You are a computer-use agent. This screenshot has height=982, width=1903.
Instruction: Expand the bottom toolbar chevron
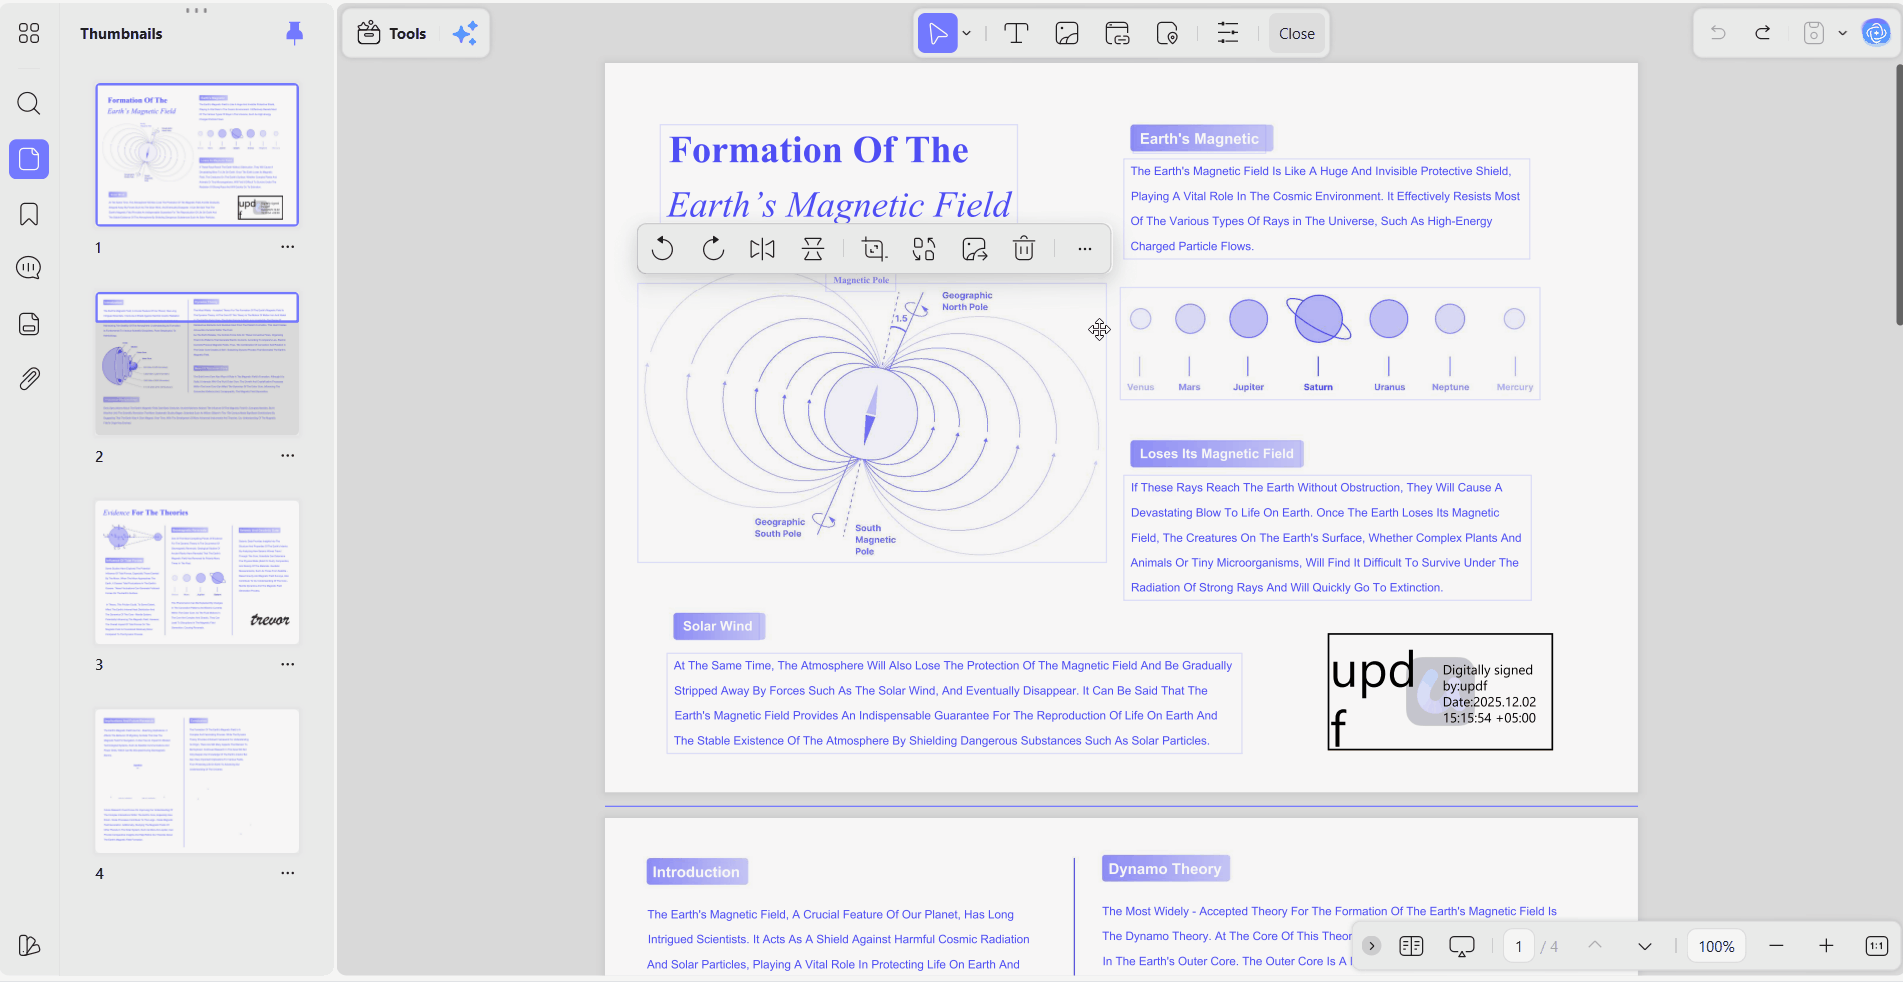pos(1371,946)
